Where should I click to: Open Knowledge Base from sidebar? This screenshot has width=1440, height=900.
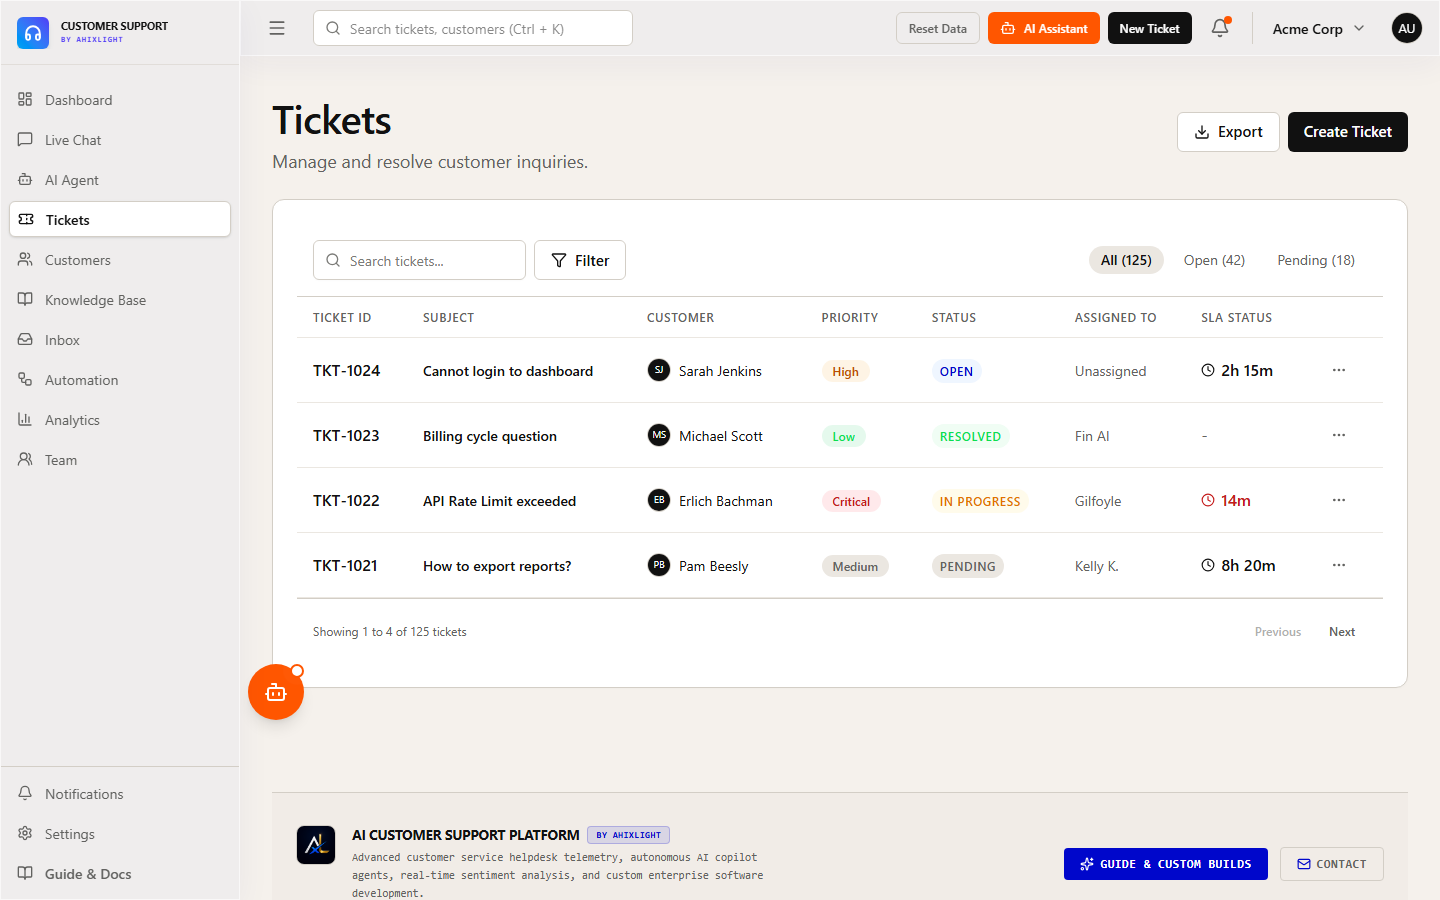[120, 300]
